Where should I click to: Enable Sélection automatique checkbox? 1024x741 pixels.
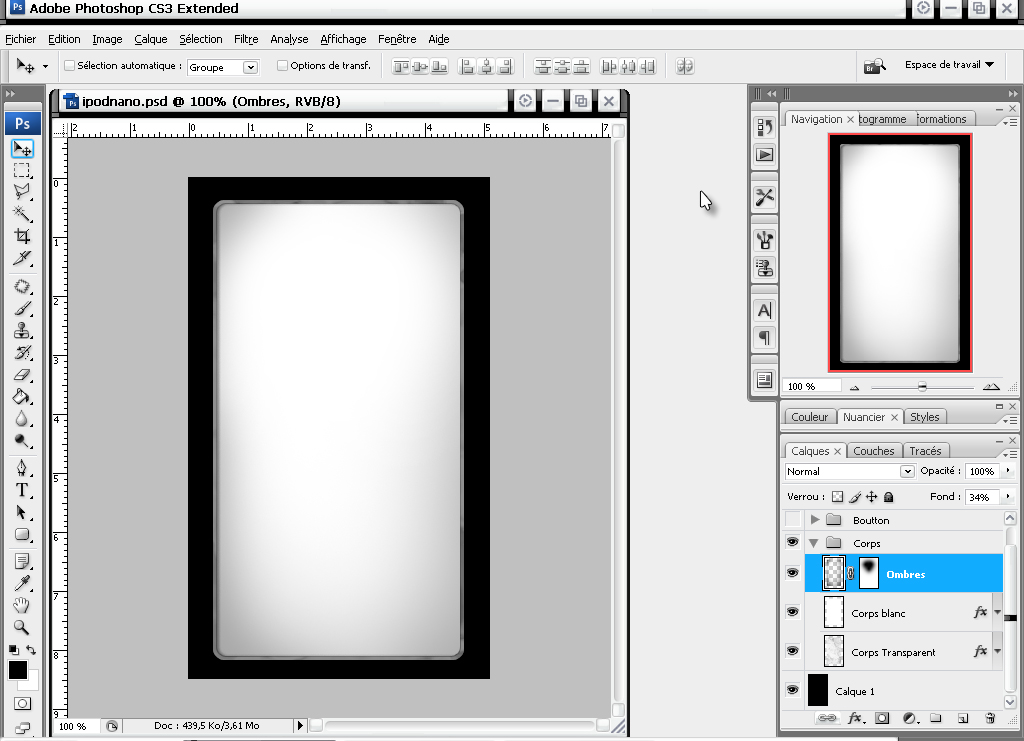69,65
